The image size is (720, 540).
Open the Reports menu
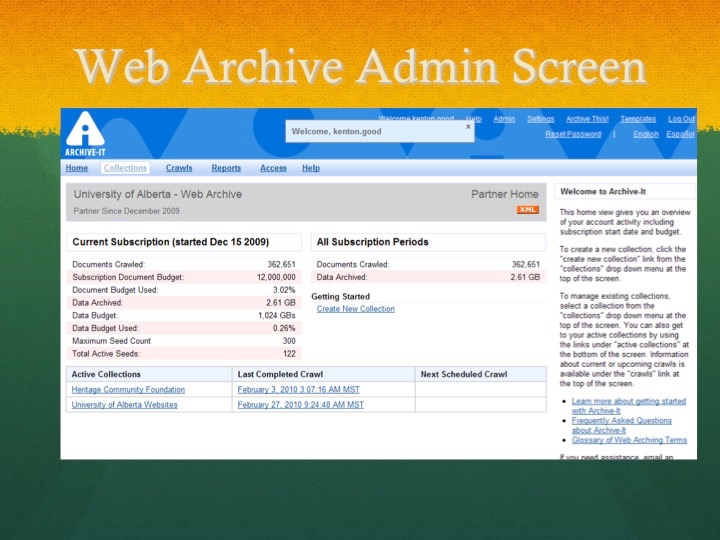[226, 168]
